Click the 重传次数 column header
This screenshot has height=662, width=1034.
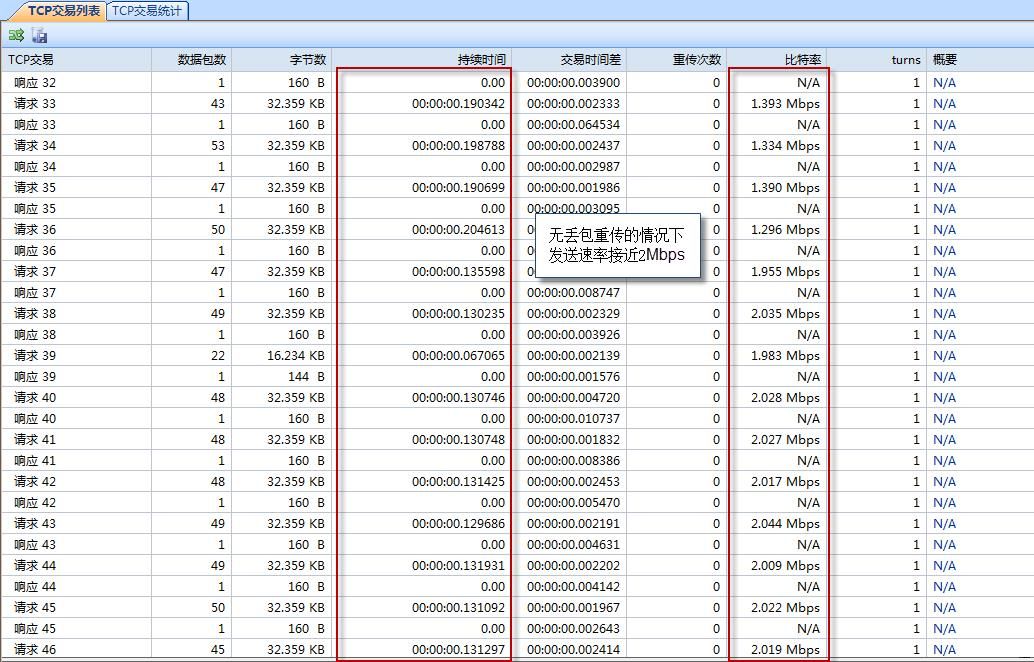(696, 60)
